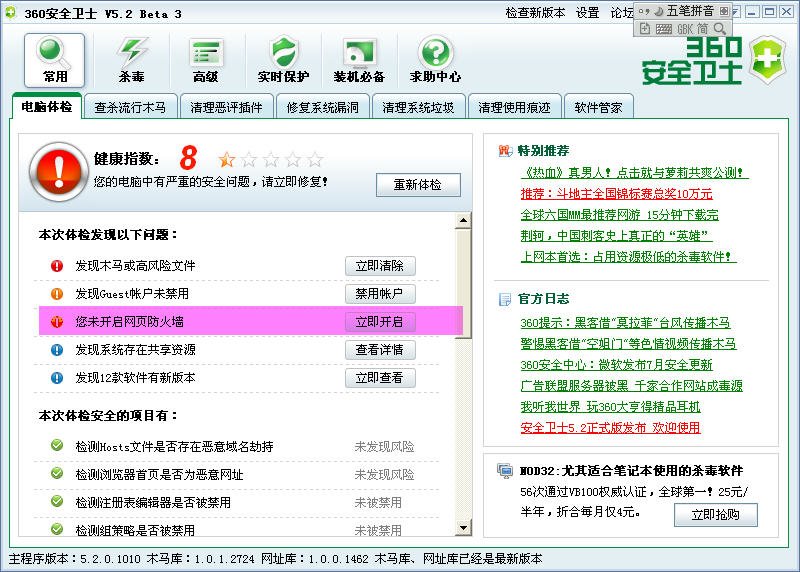
Task: Click the 查看详情 button
Action: coord(380,350)
